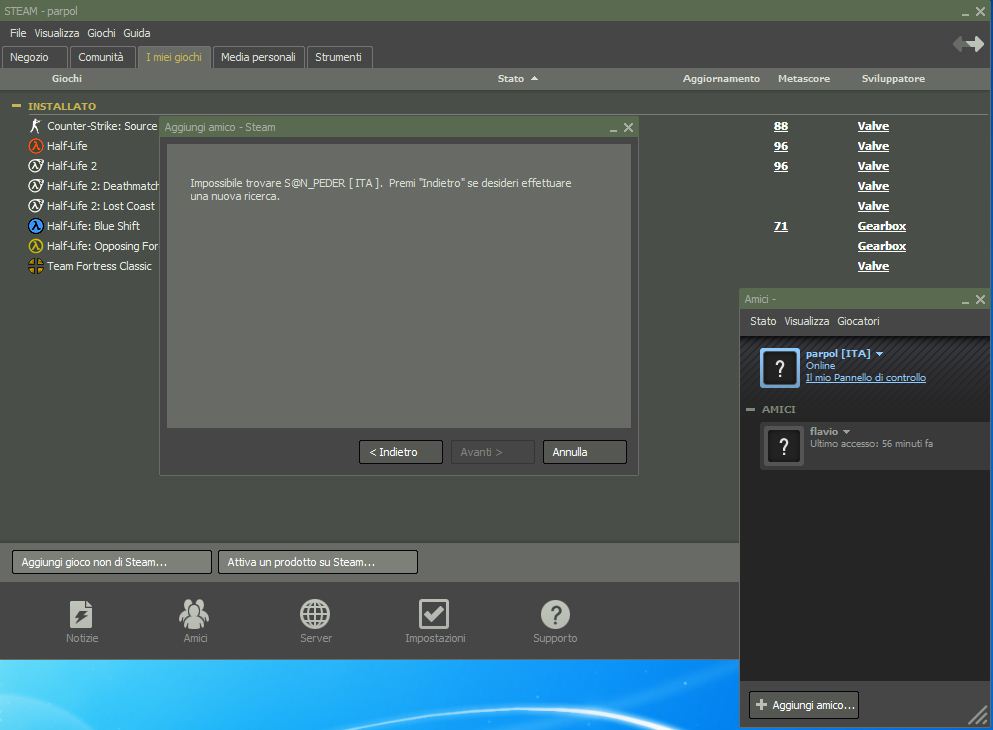Click the Team Fortress Classic icon
Viewport: 993px width, 730px height.
(x=35, y=266)
